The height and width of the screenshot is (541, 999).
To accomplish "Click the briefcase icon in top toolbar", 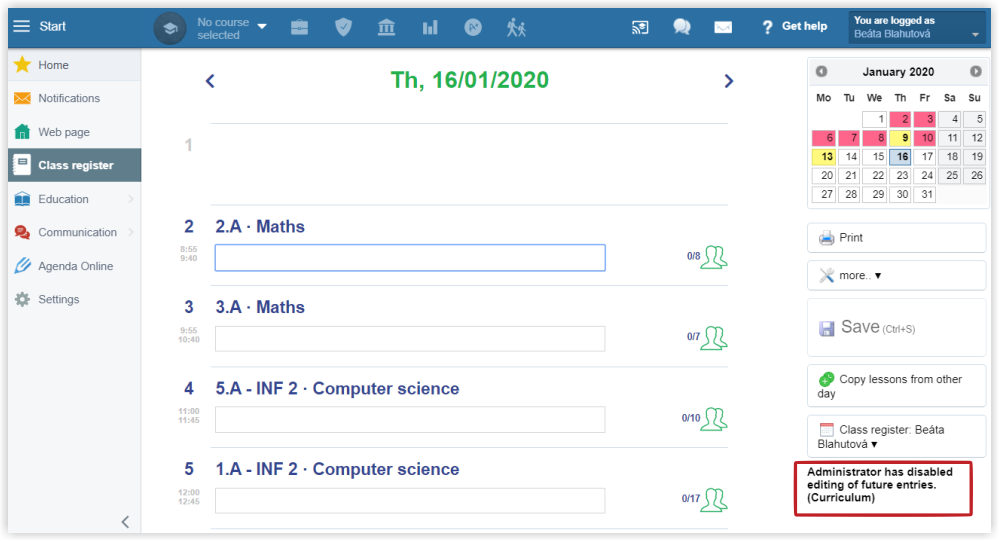I will point(300,27).
